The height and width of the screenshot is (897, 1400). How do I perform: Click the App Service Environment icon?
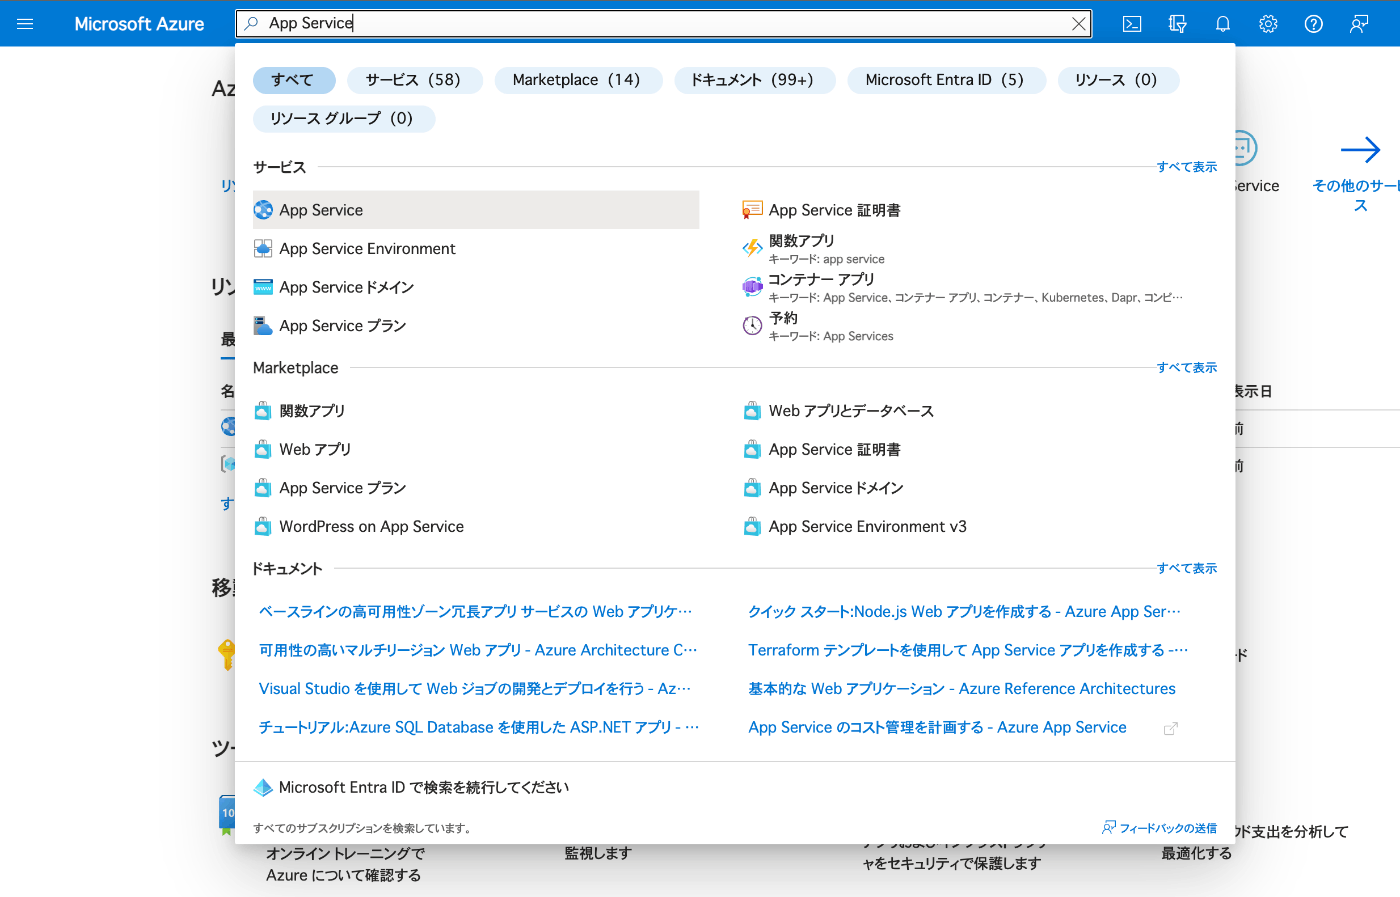[x=263, y=248]
